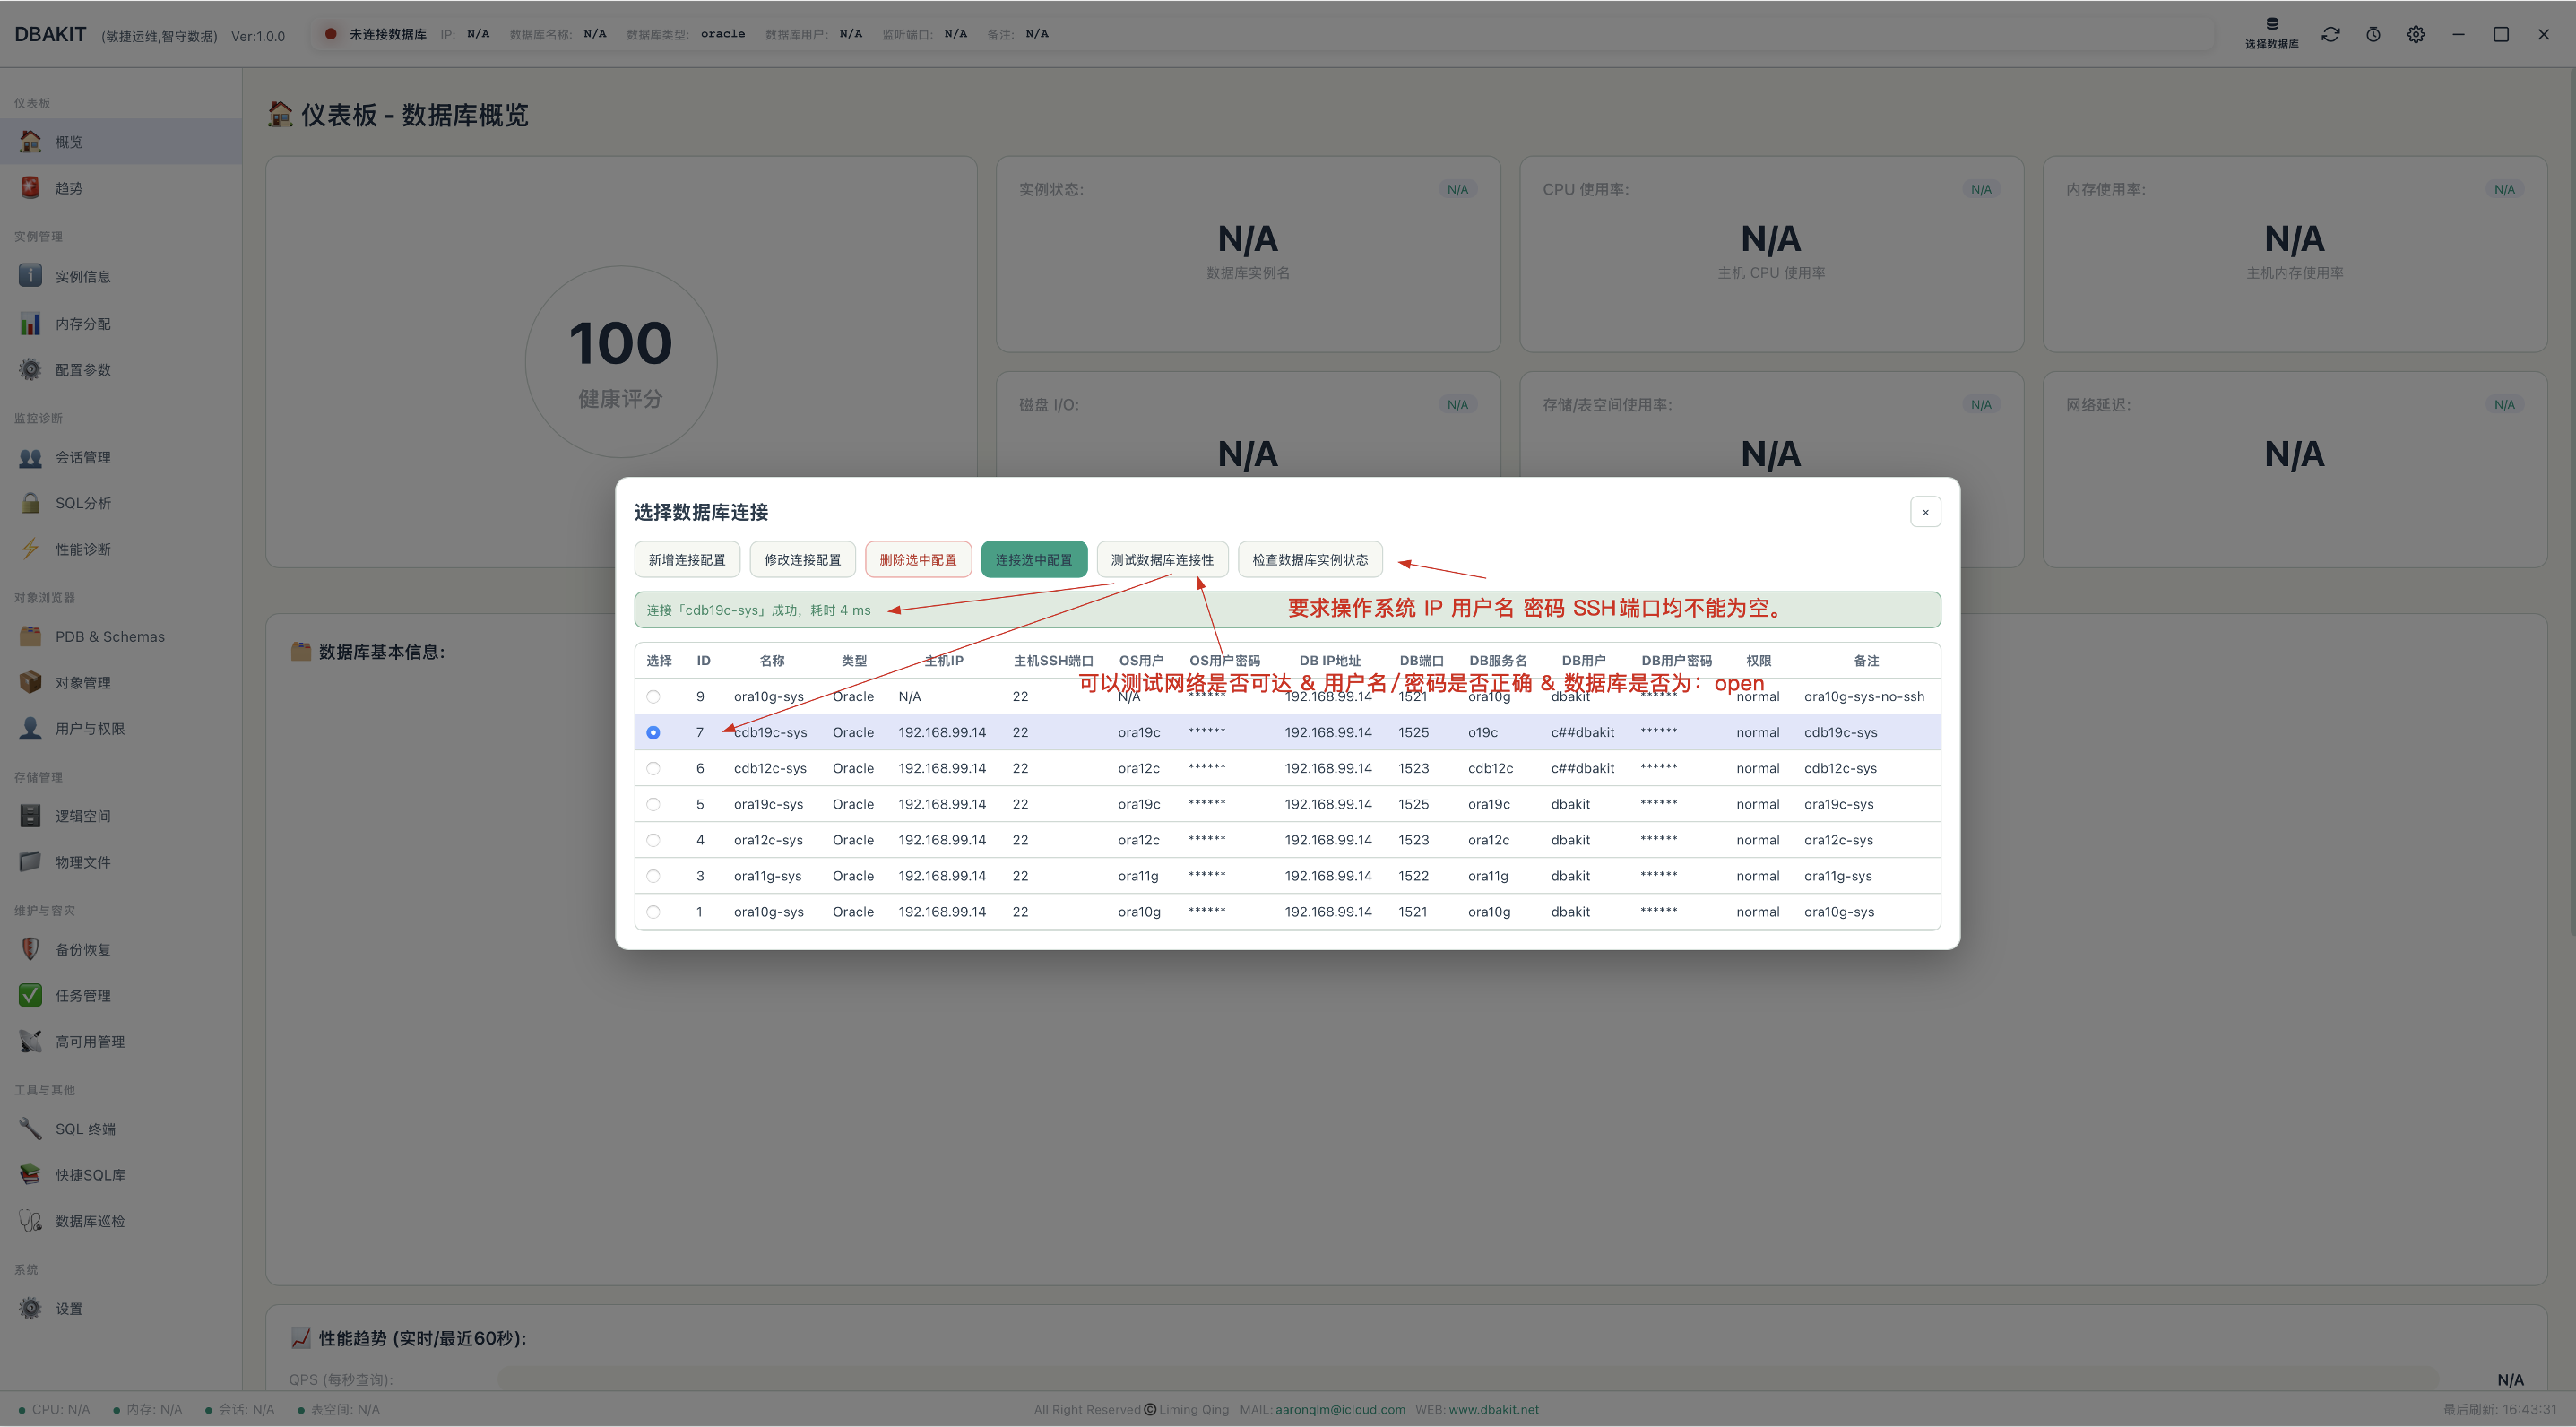Open 实例信息 instance info icon
Image resolution: width=2576 pixels, height=1427 pixels.
pos(31,276)
